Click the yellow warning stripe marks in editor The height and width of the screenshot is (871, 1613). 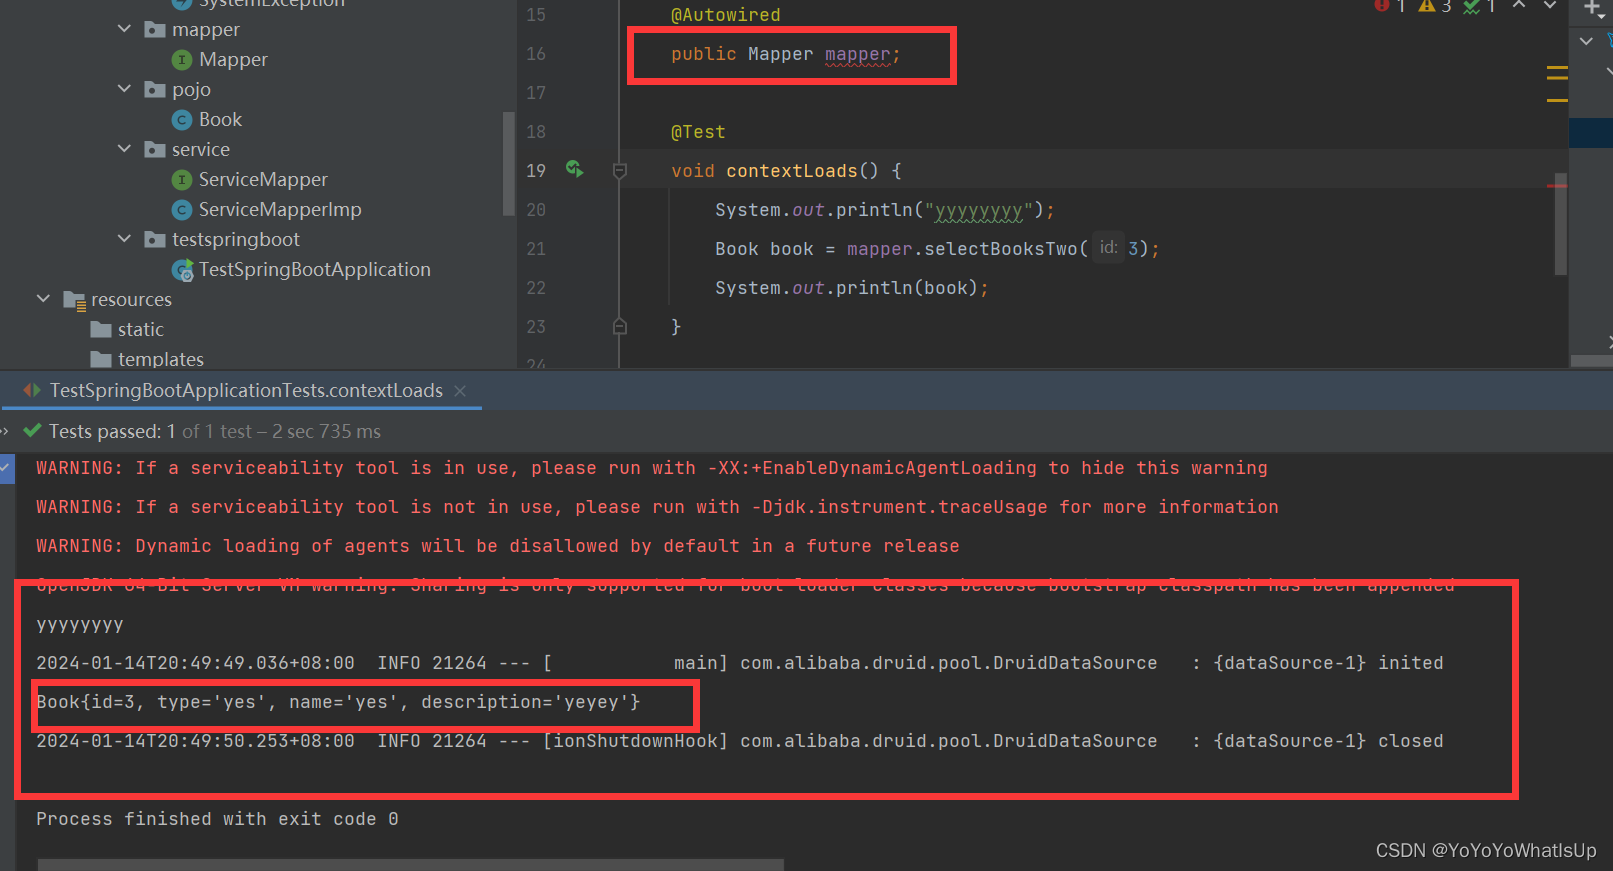coord(1557,84)
